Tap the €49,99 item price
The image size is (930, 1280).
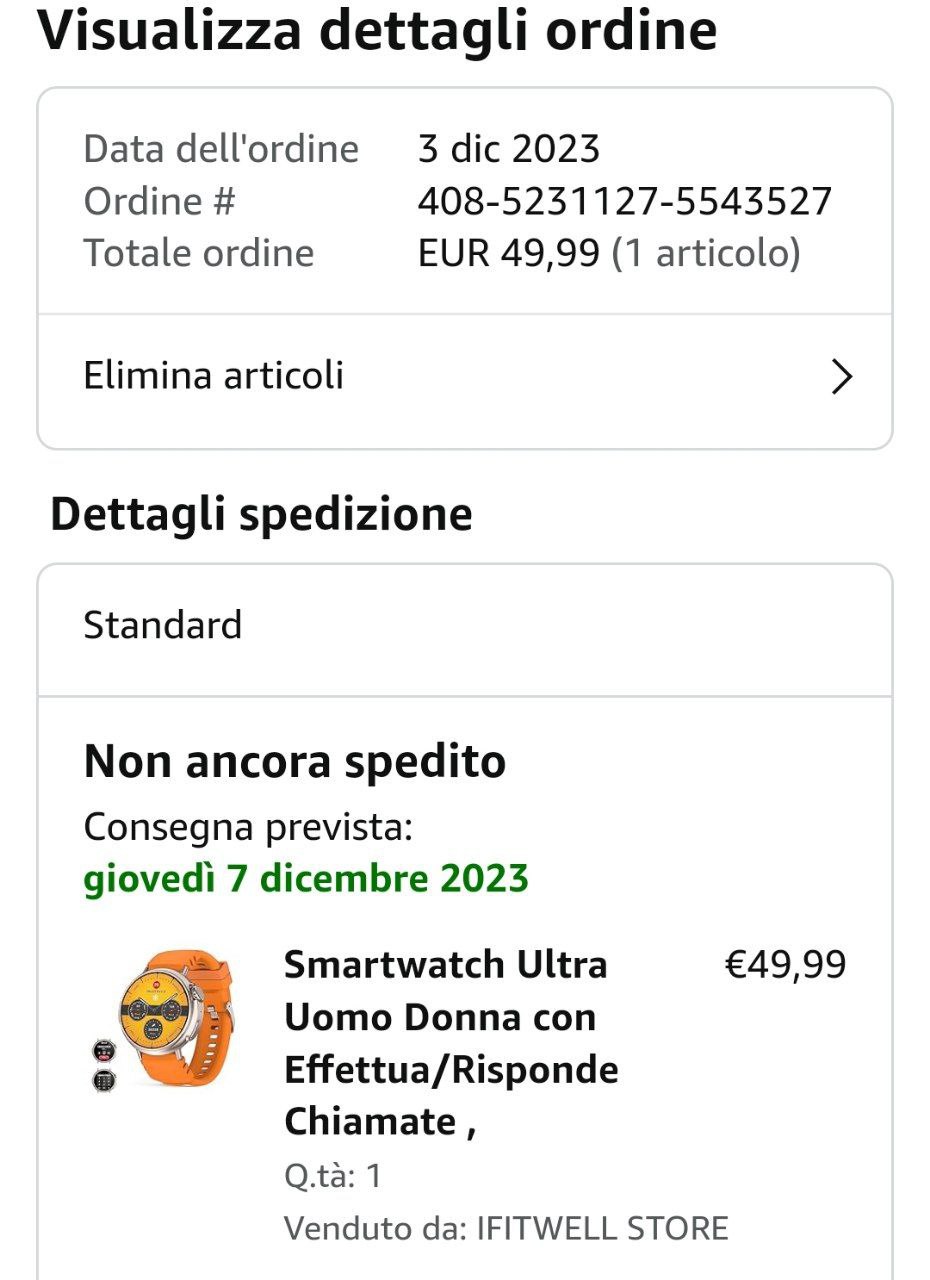coord(784,966)
